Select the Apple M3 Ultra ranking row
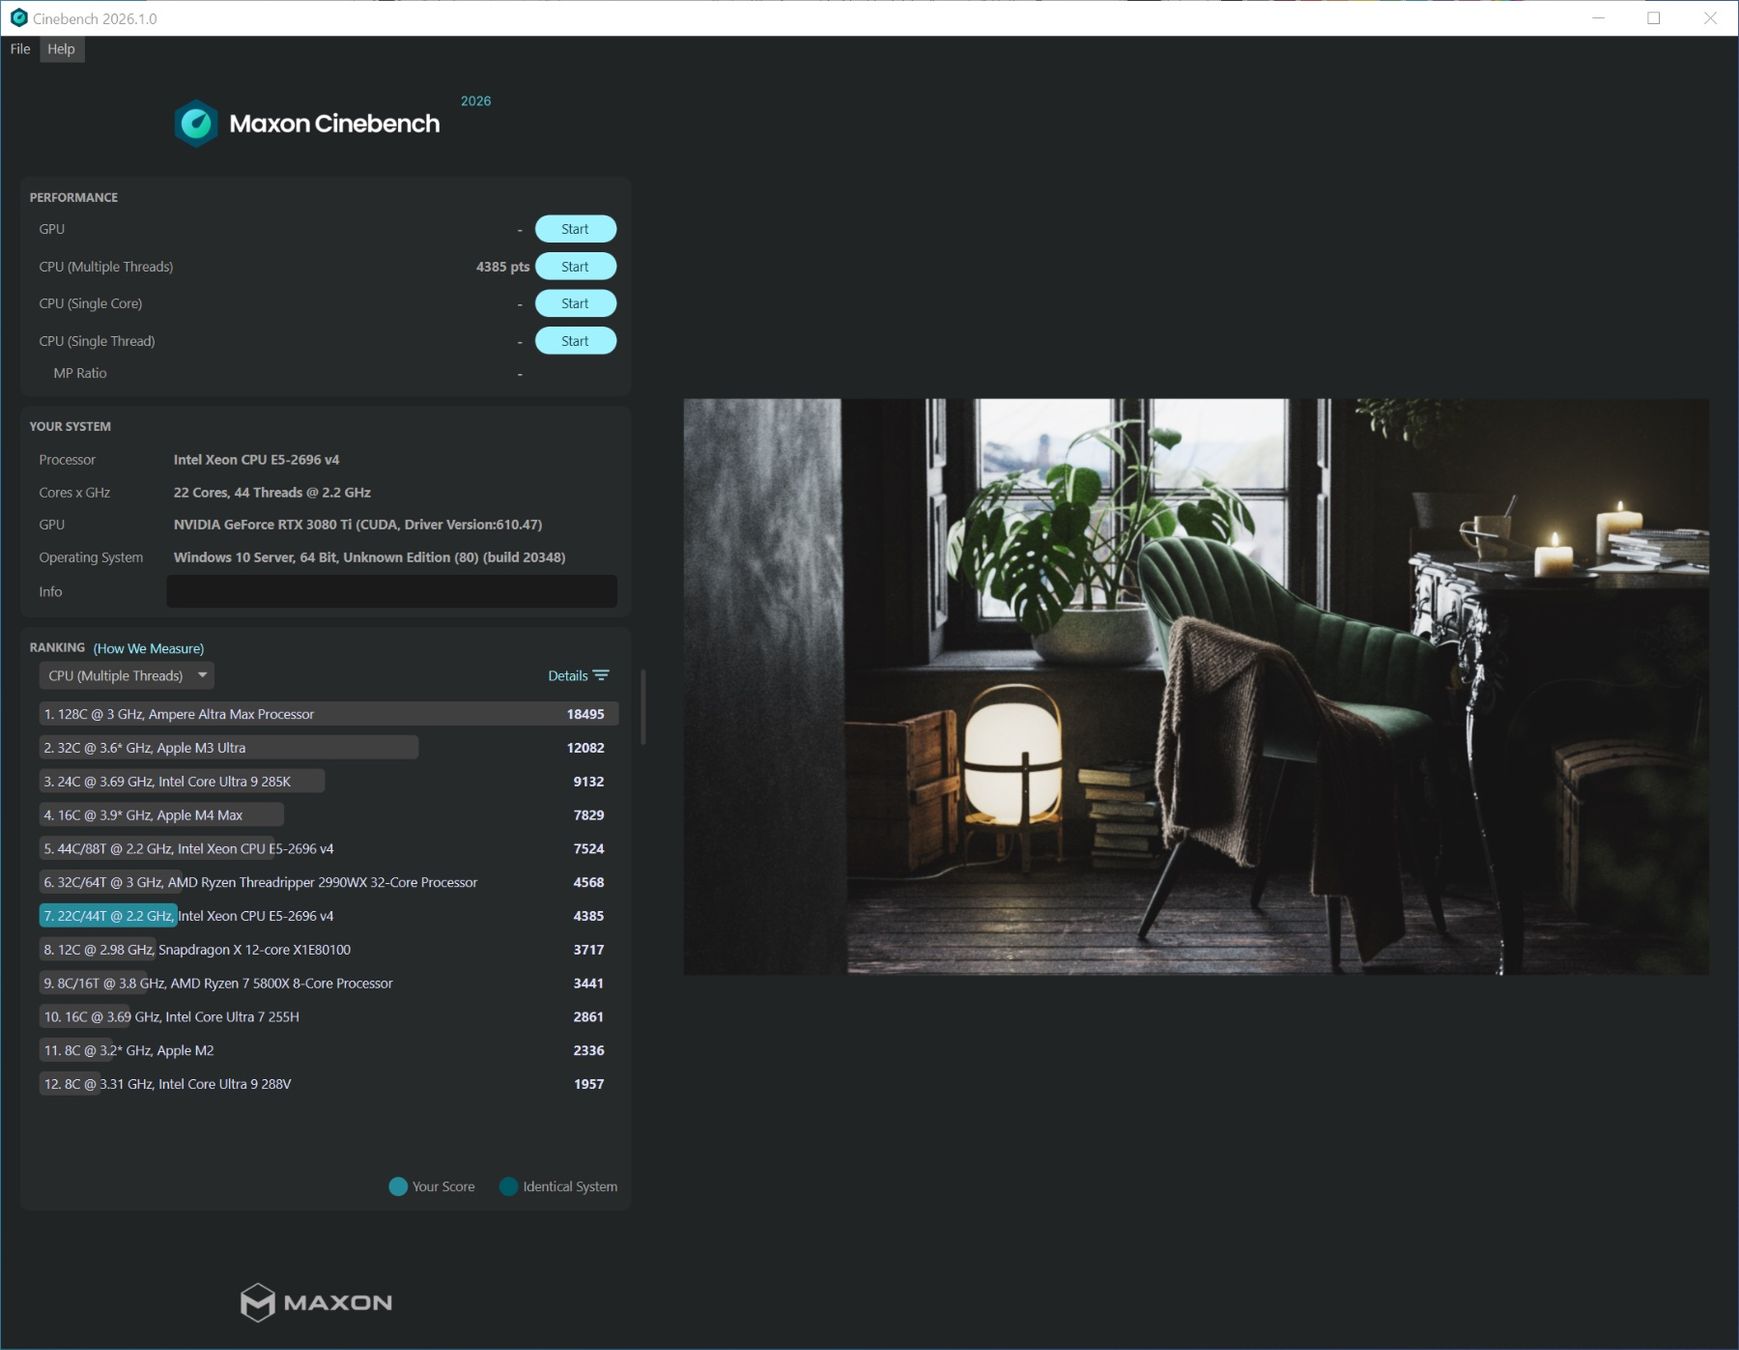Viewport: 1739px width, 1350px height. 328,748
